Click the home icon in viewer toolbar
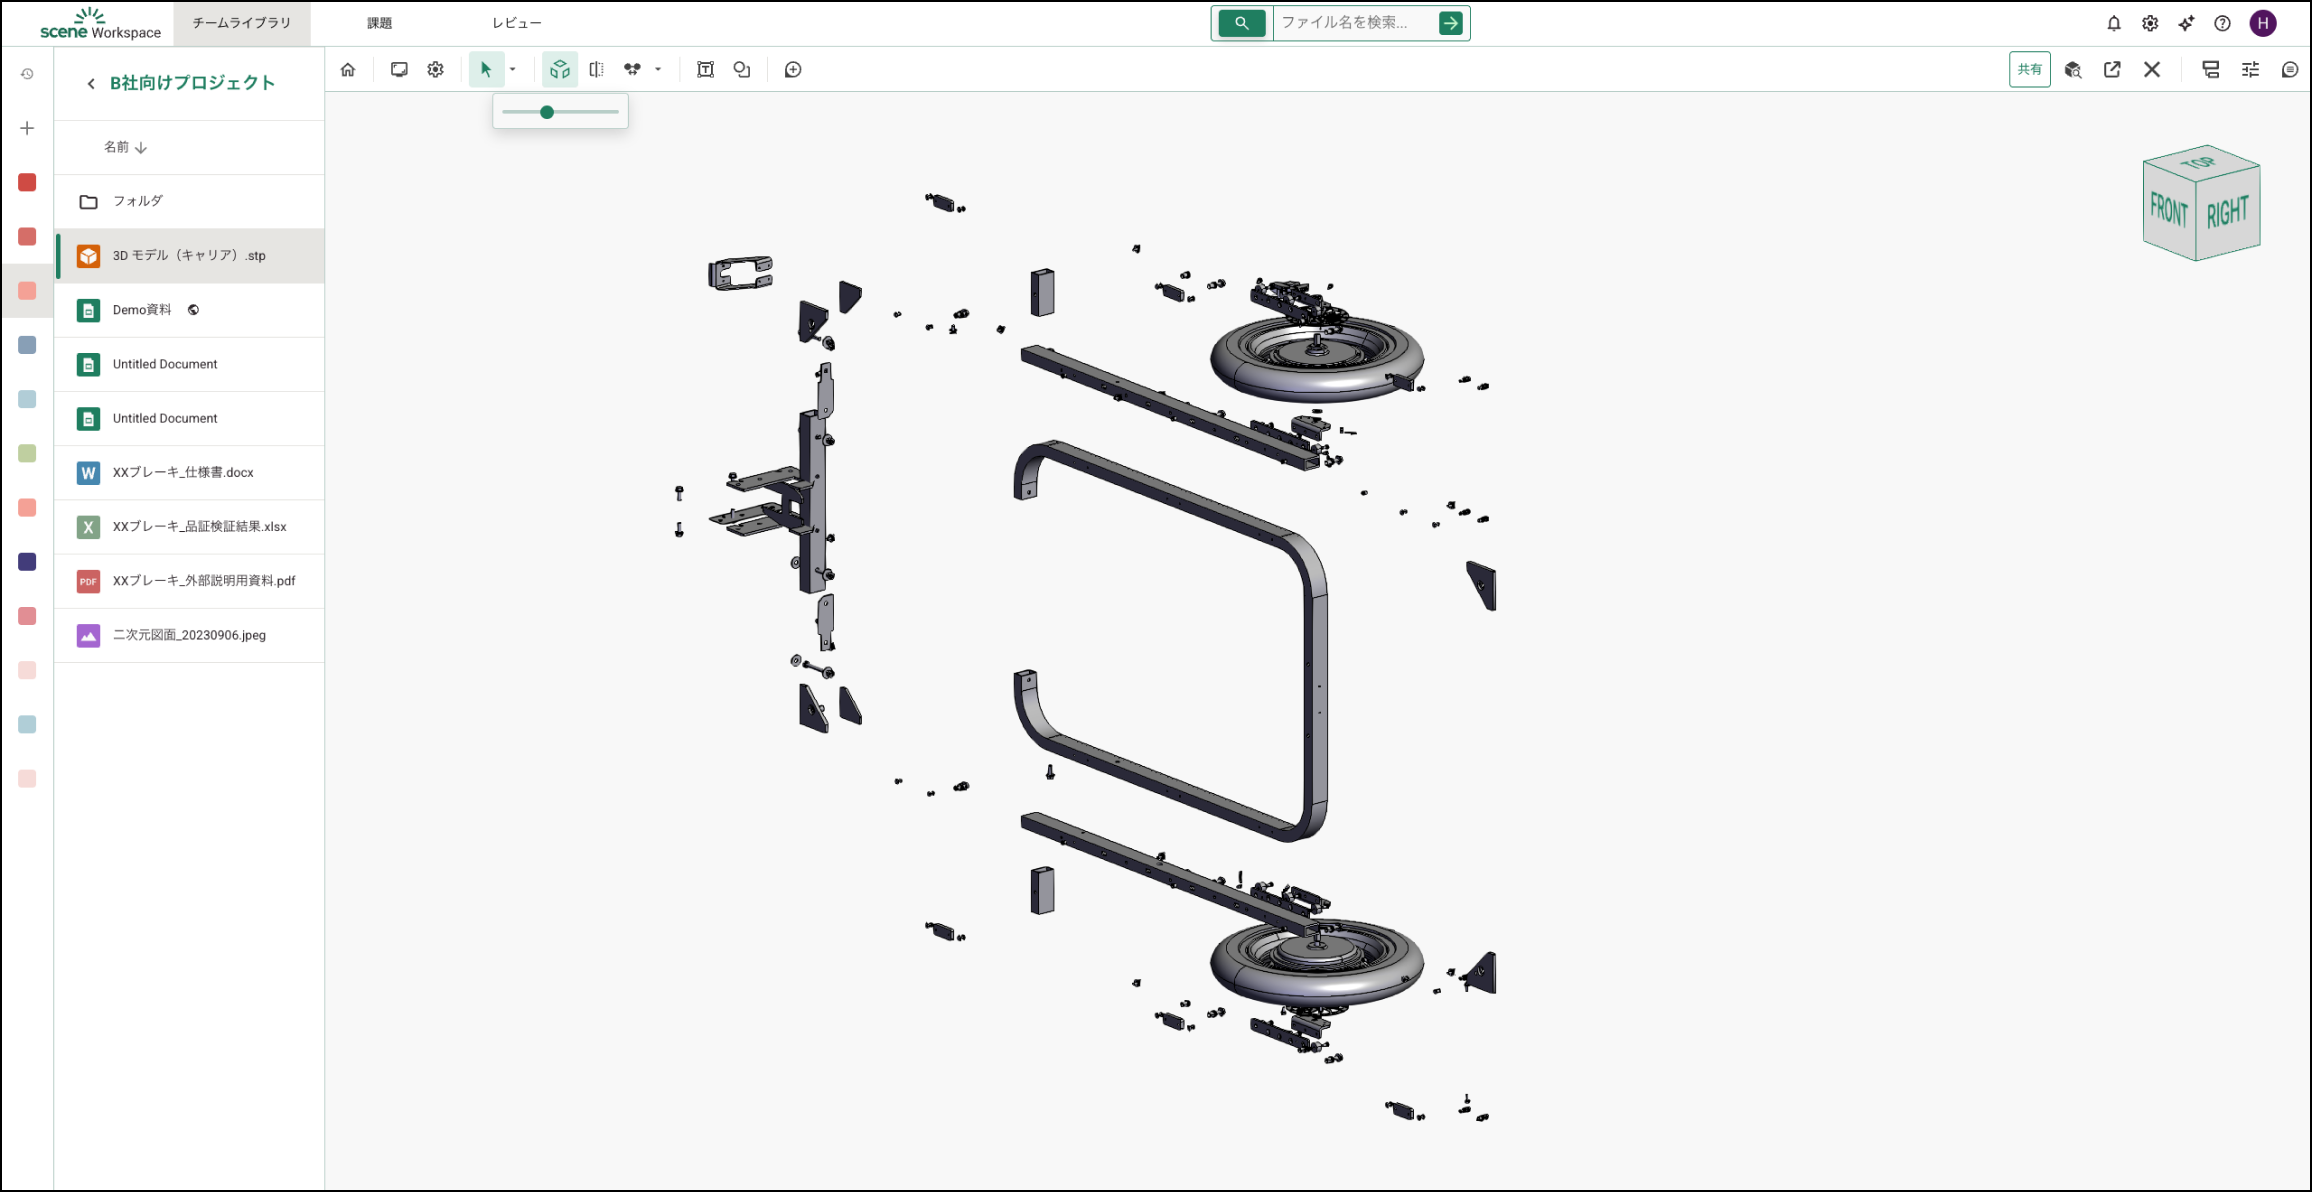 [x=348, y=70]
